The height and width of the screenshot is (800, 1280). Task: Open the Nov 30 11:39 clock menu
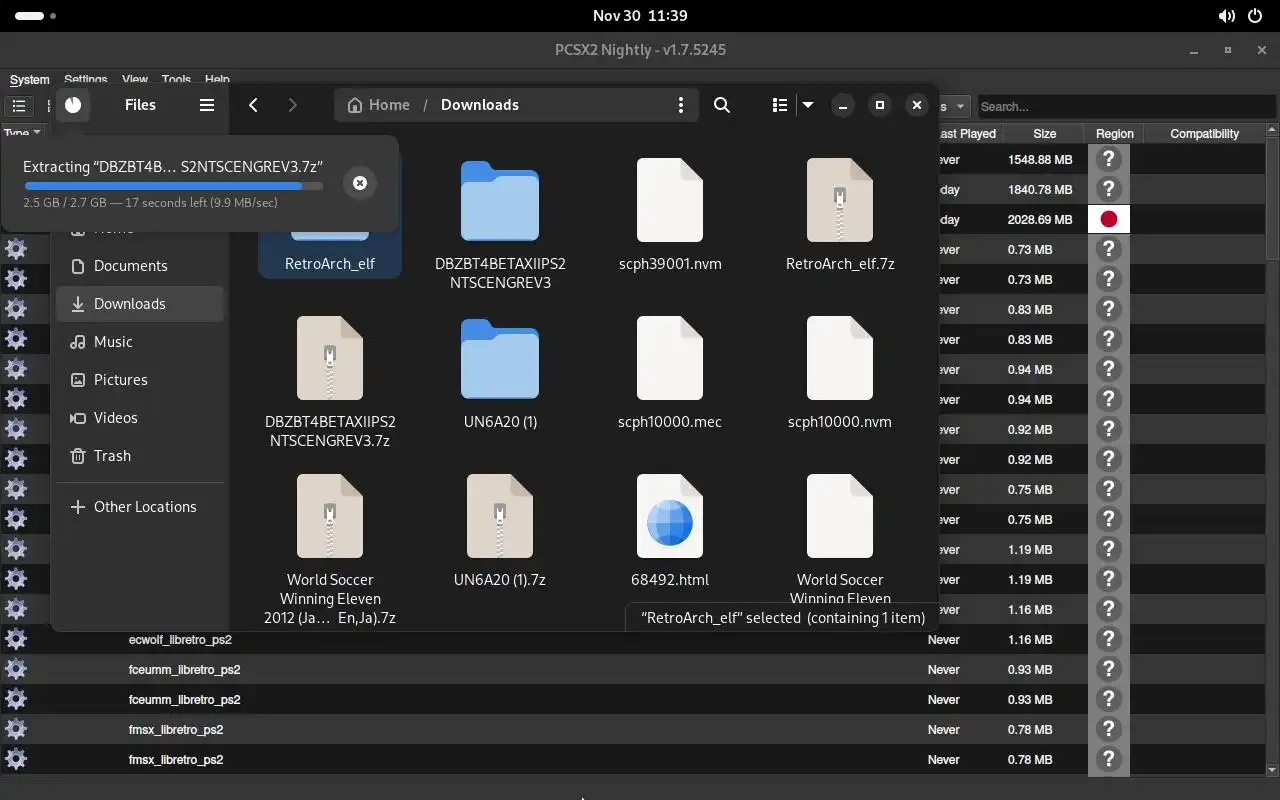[640, 16]
